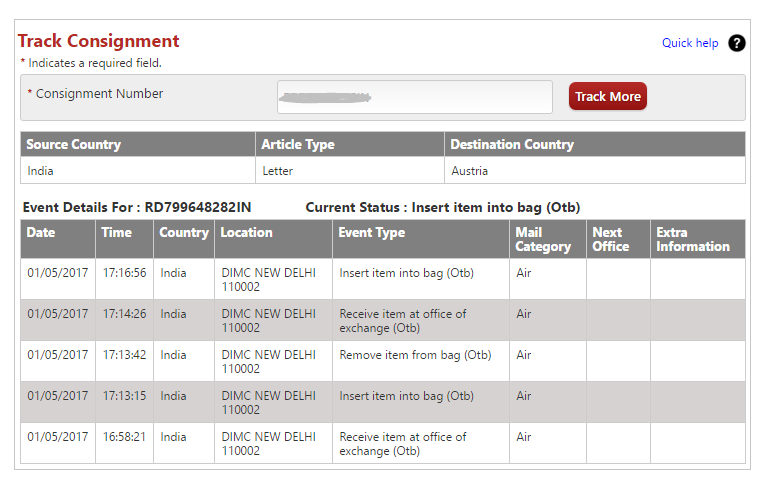Select the Location column header
768x482 pixels.
pos(246,233)
